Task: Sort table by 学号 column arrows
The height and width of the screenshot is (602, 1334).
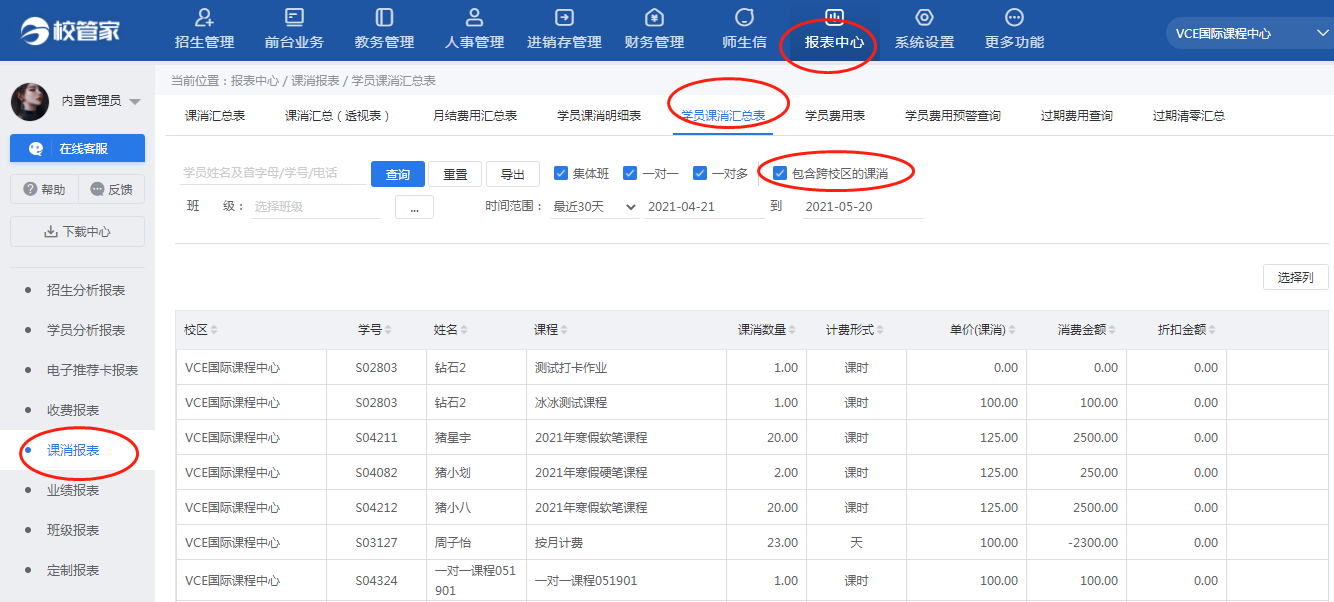Action: click(x=388, y=330)
